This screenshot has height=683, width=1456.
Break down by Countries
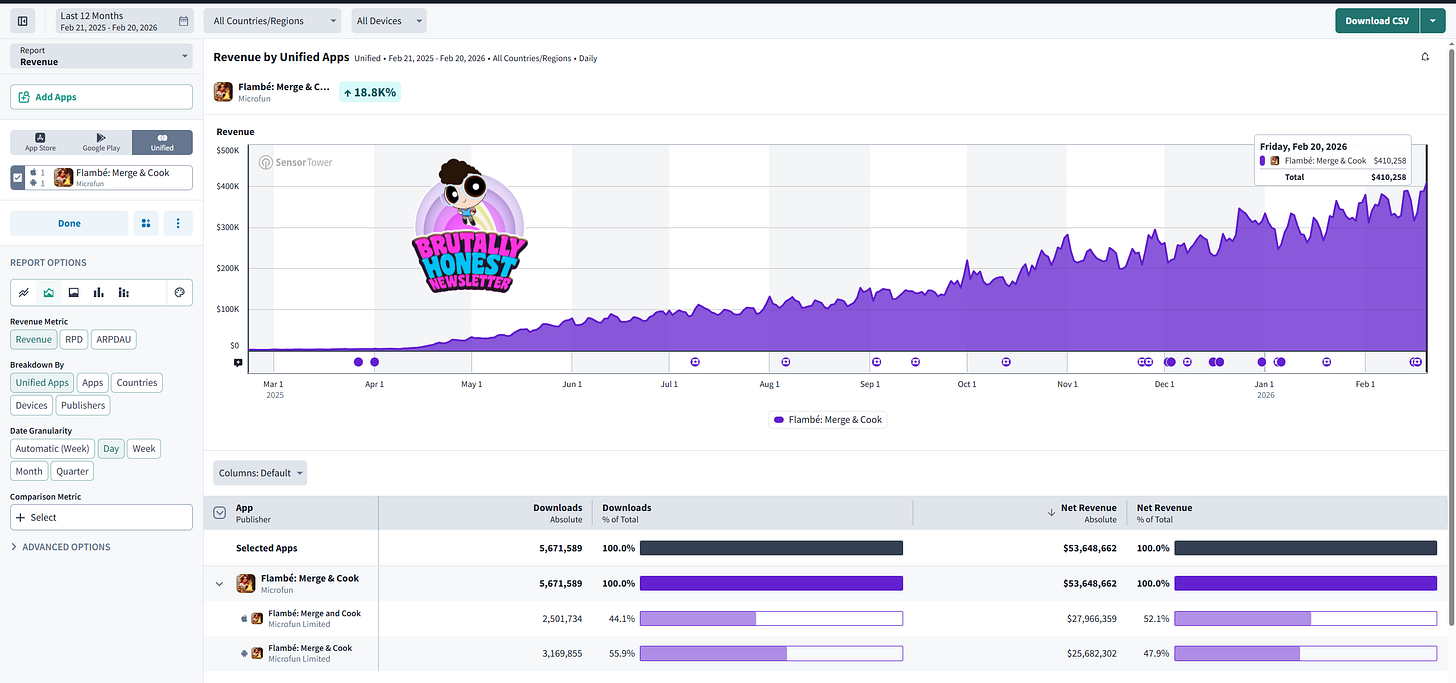pos(137,382)
